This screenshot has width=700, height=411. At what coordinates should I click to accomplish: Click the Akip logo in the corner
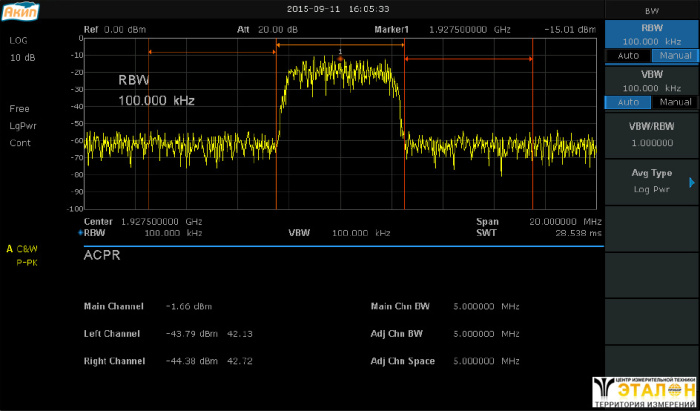[x=18, y=10]
